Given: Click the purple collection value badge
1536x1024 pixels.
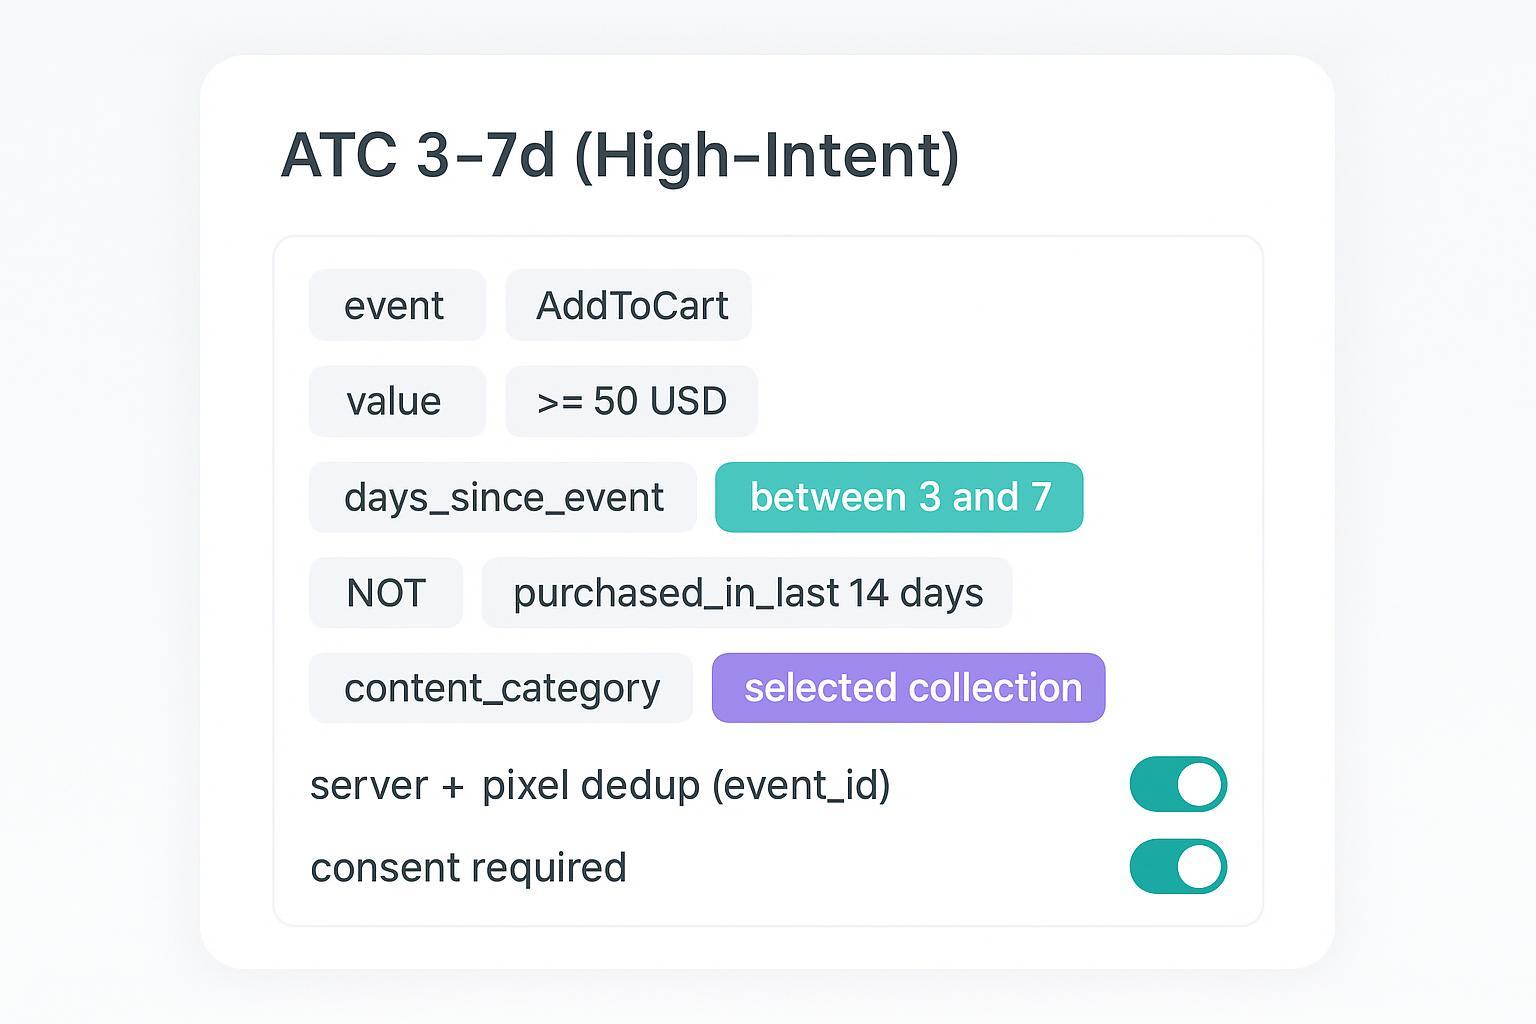Looking at the screenshot, I should click(x=907, y=687).
